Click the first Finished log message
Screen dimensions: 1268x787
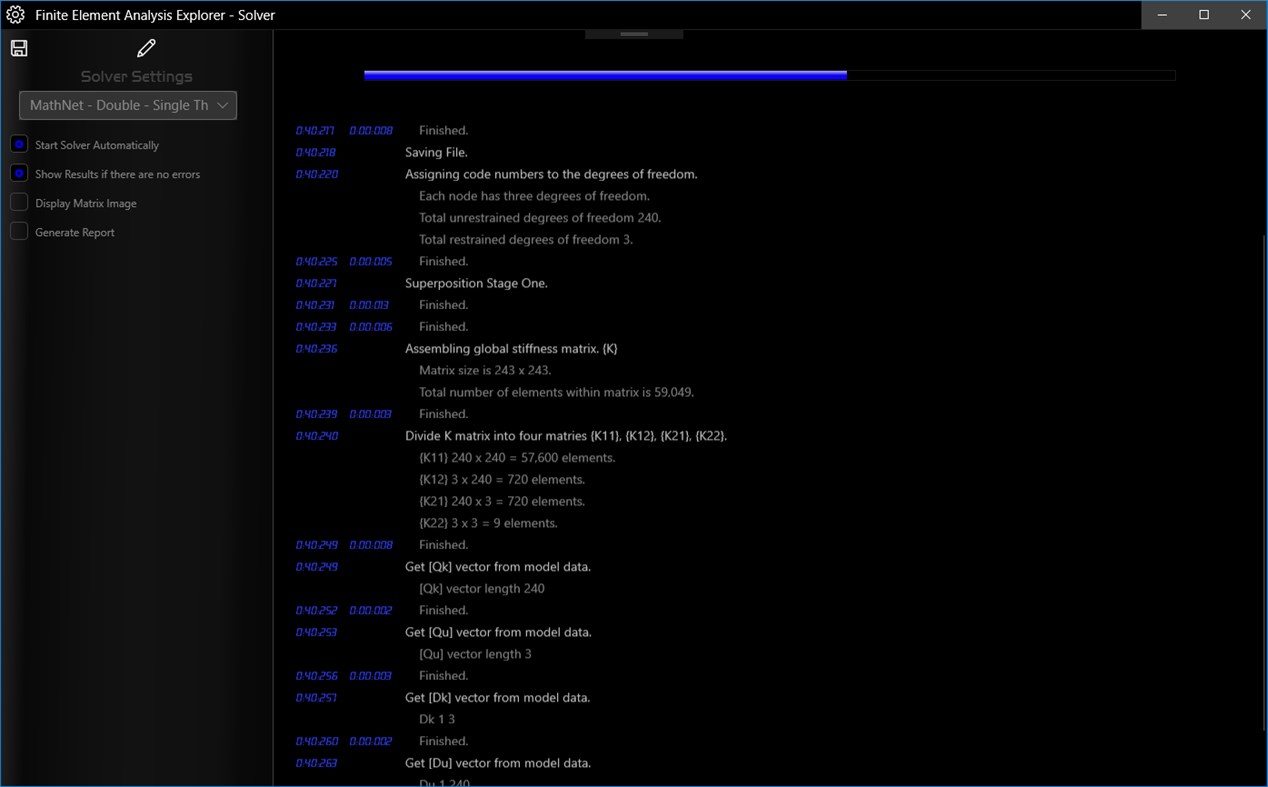pos(443,130)
